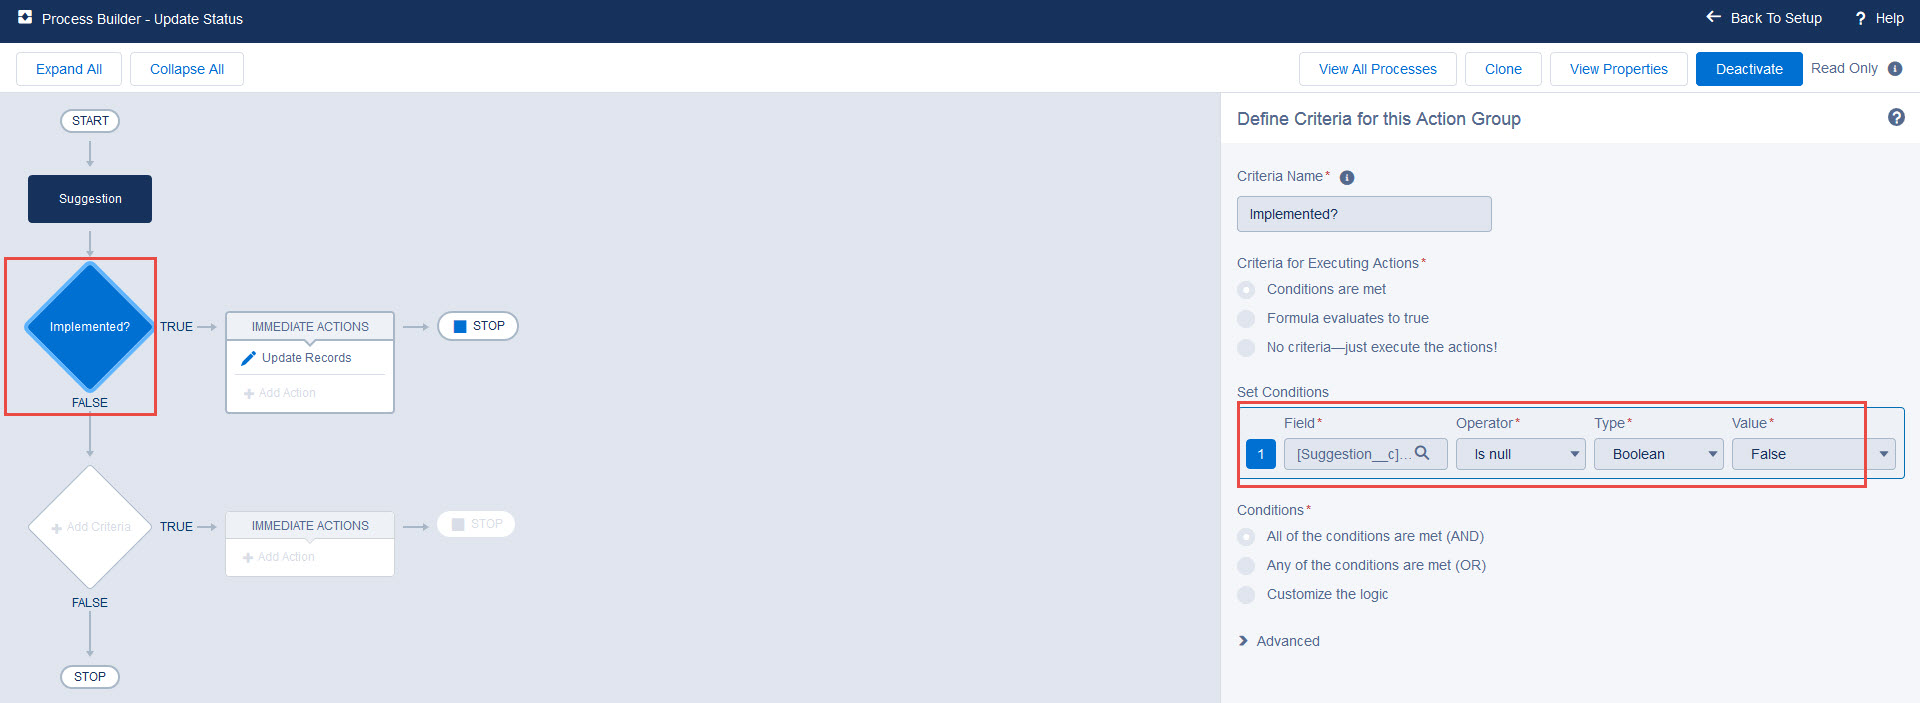The height and width of the screenshot is (703, 1920).
Task: Click the Help question mark icon
Action: pos(1860,18)
